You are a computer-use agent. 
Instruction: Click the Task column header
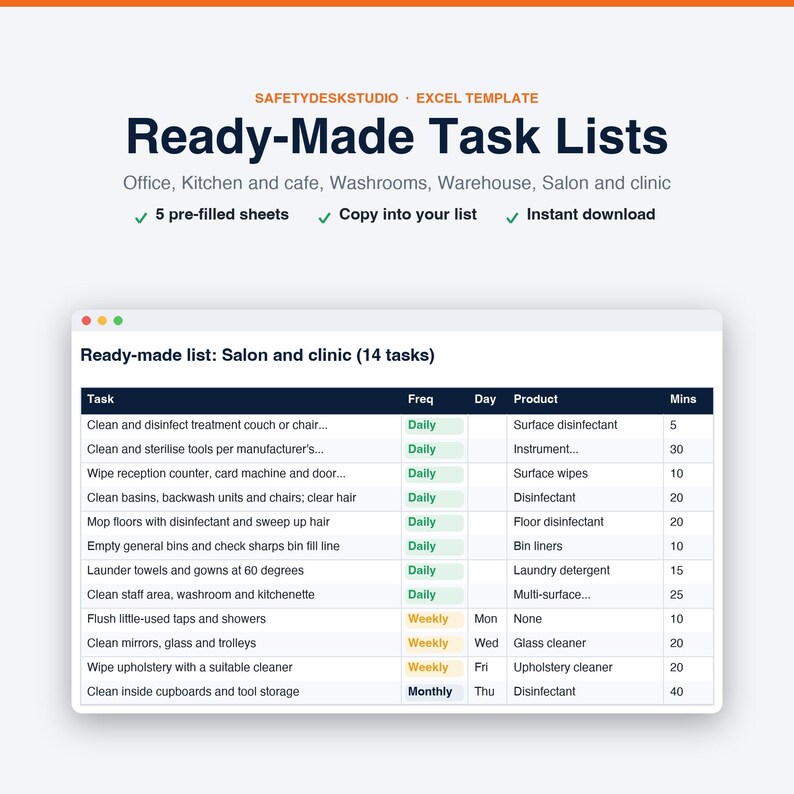(100, 399)
